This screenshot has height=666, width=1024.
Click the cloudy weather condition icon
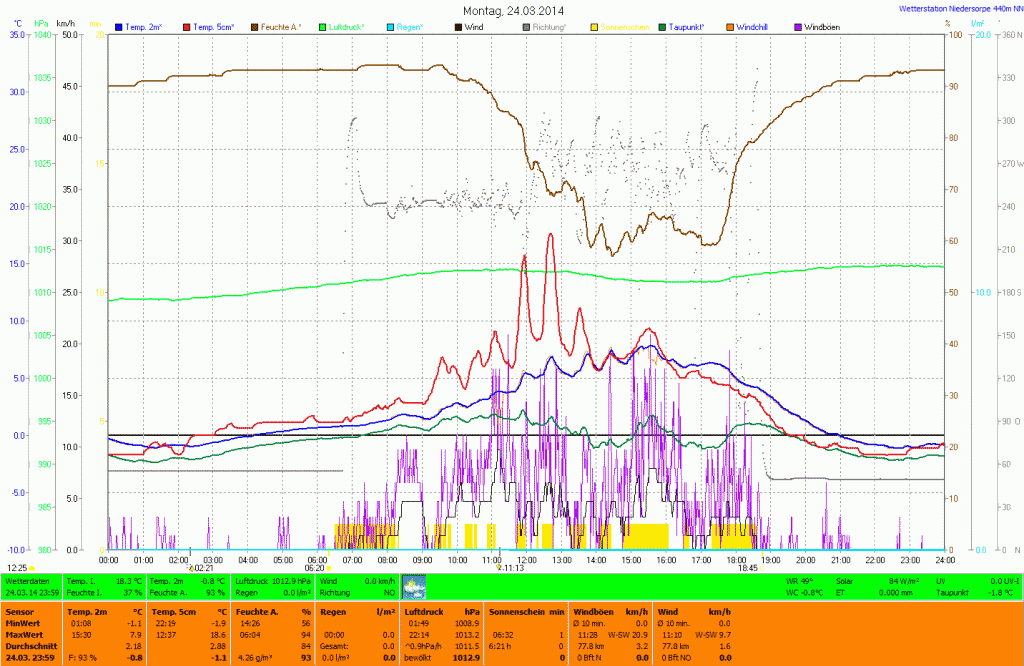coord(413,586)
